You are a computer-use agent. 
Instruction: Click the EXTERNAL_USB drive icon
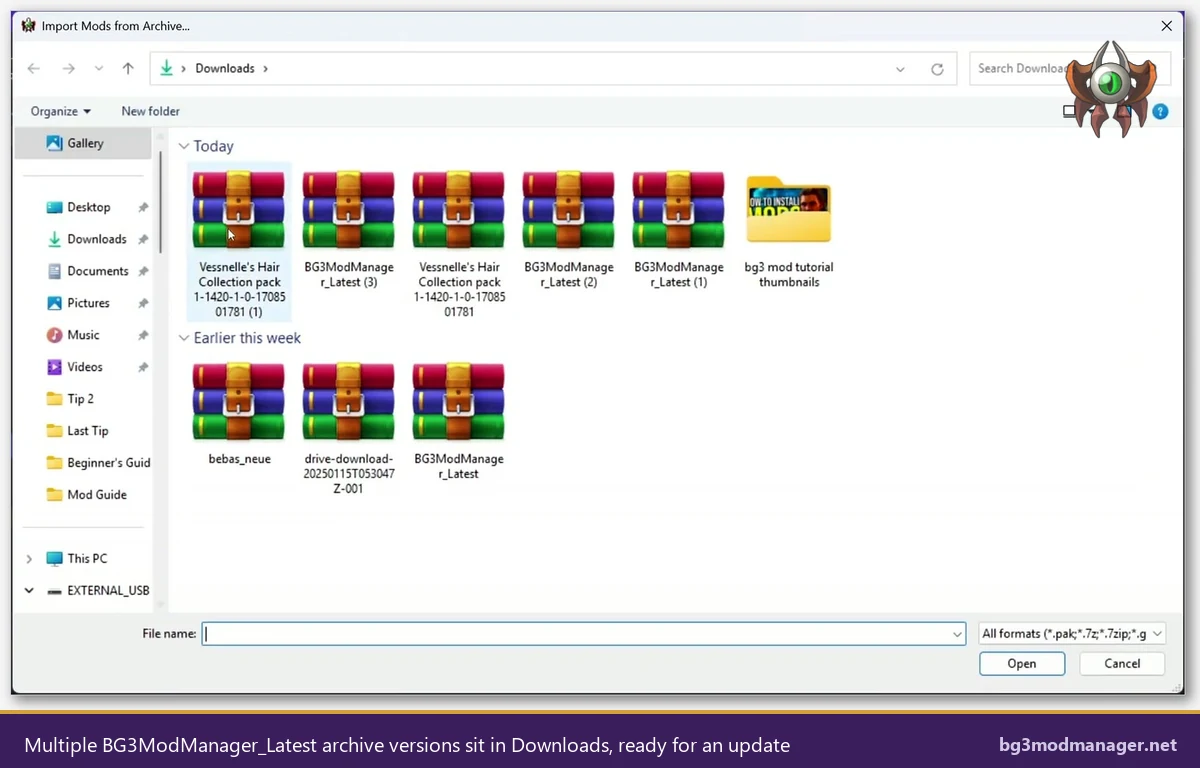click(55, 591)
